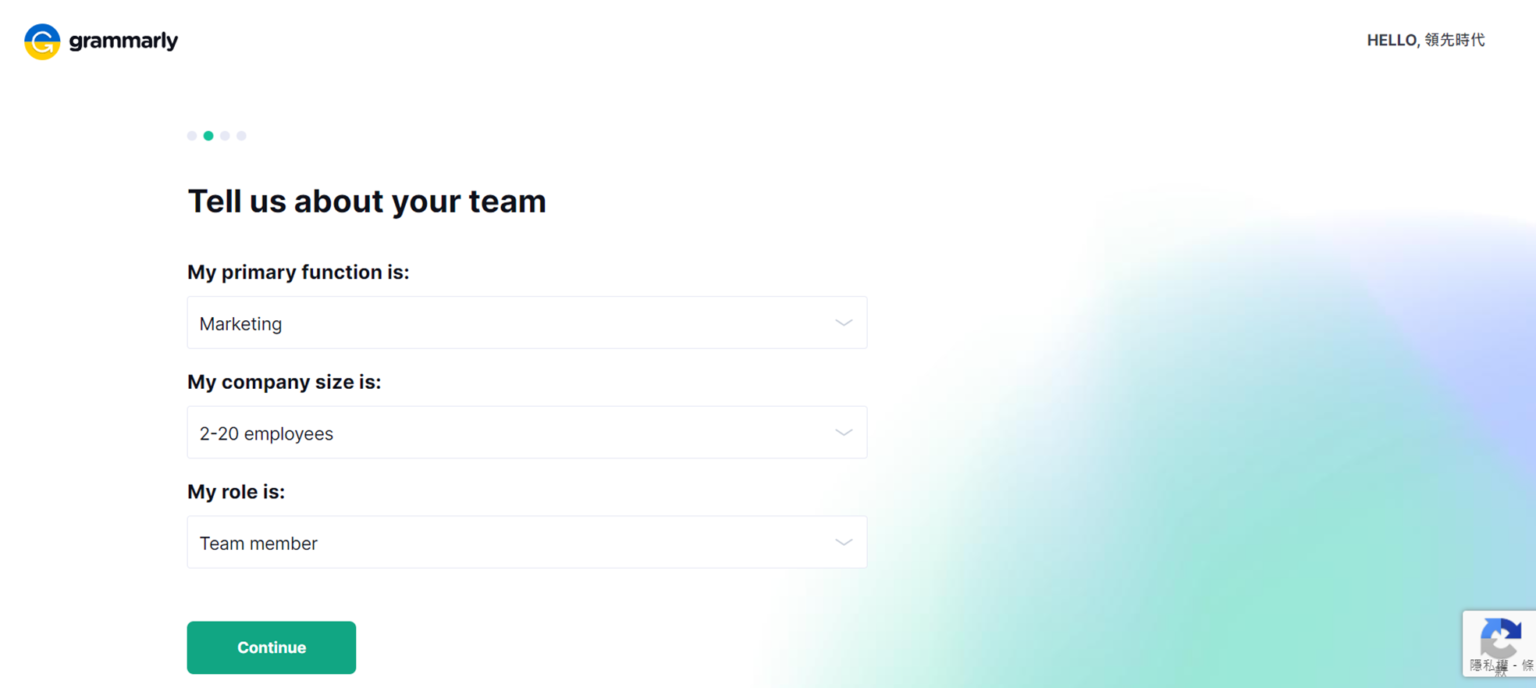Click the active green progress dot

pos(208,135)
